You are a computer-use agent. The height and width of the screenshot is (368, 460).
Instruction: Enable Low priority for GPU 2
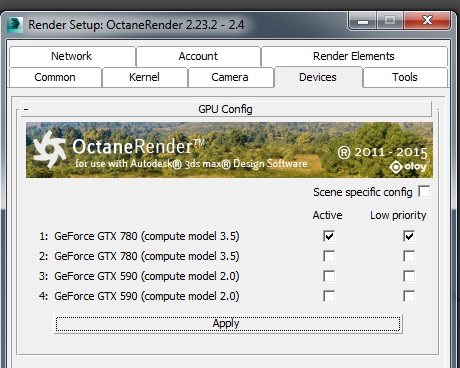click(409, 256)
